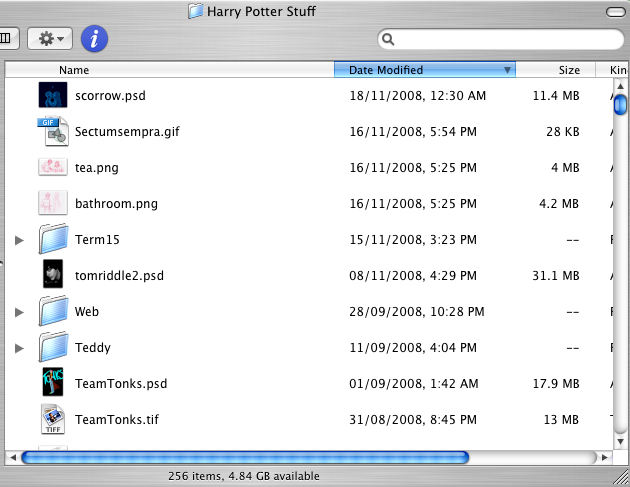
Task: Click the horizontal scrollbar blue thumb
Action: point(245,457)
